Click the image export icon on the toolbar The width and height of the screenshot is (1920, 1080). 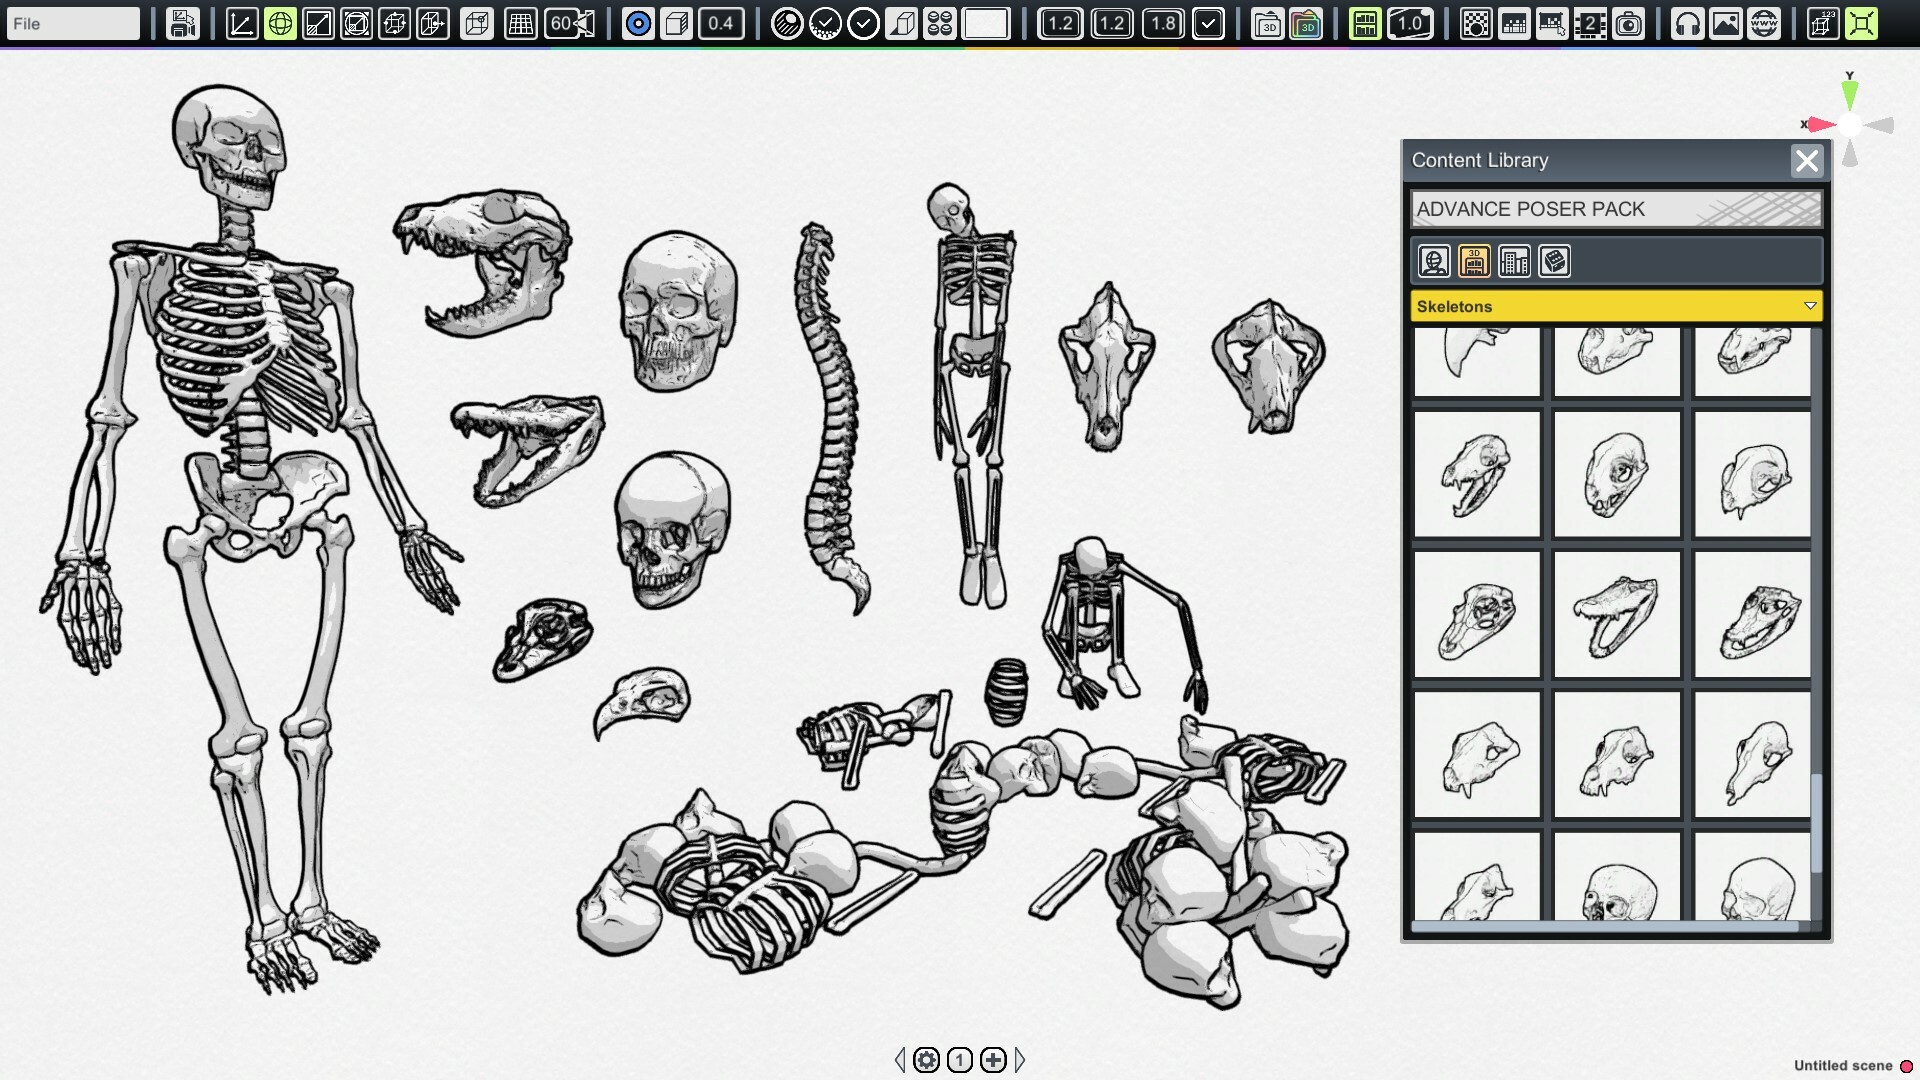(x=1727, y=23)
